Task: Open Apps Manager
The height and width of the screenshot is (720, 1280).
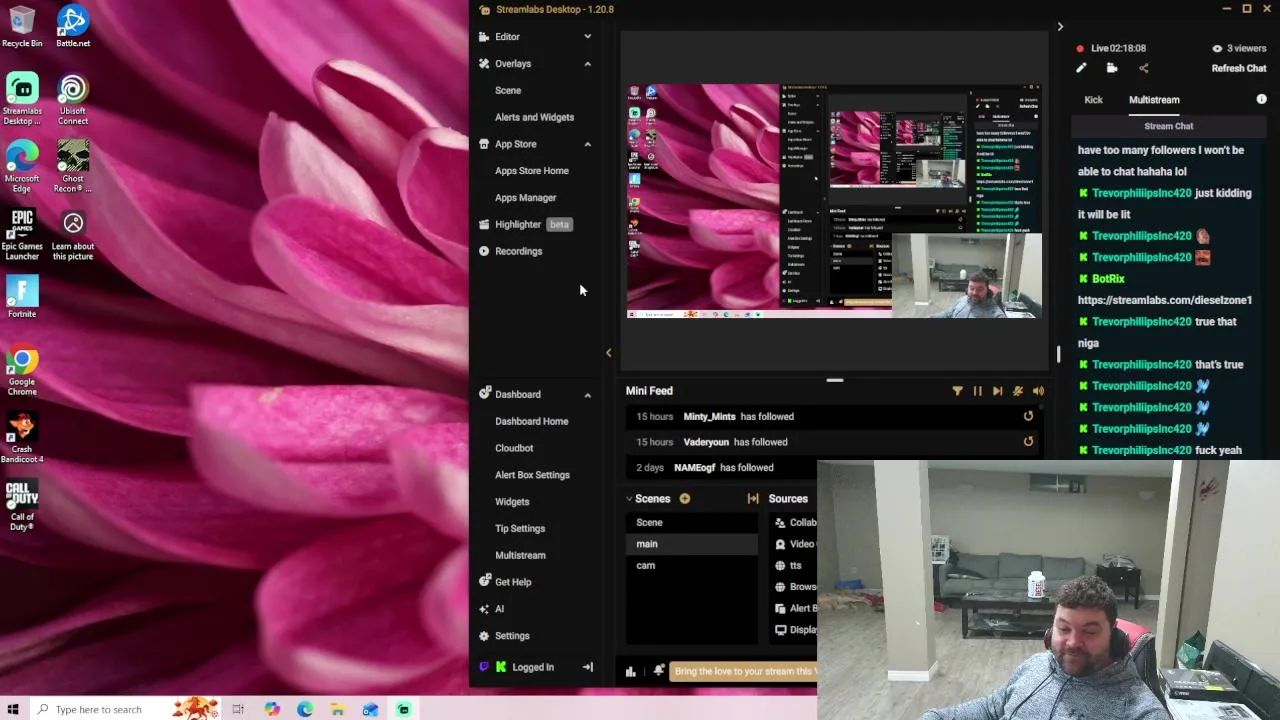Action: point(525,198)
